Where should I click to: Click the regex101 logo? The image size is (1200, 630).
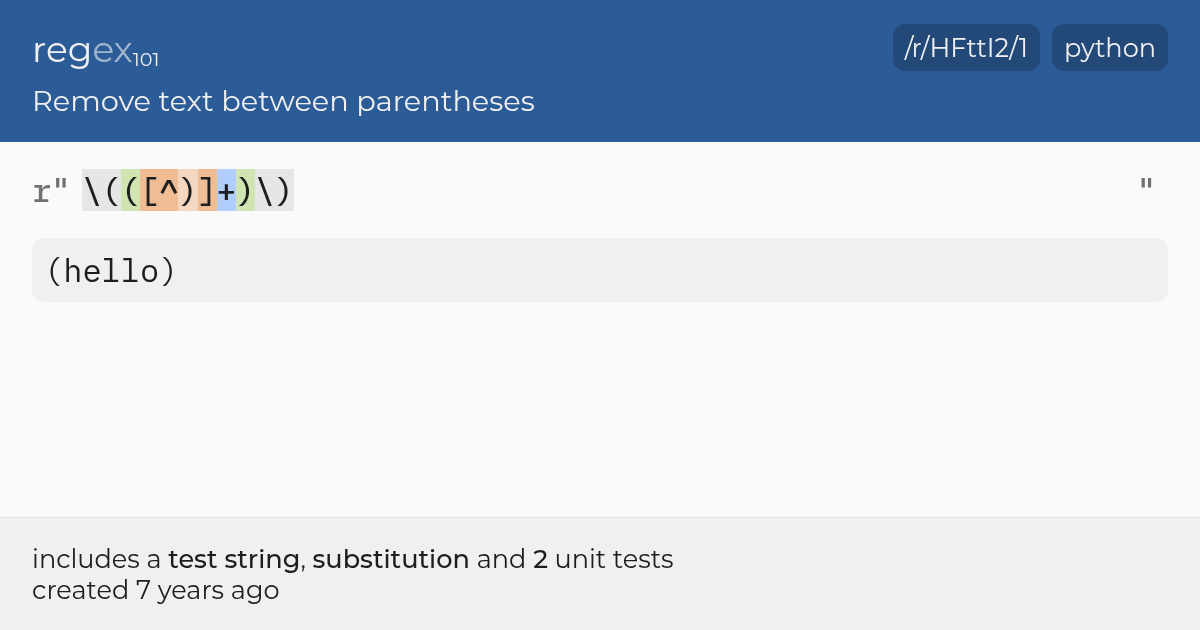[x=96, y=50]
